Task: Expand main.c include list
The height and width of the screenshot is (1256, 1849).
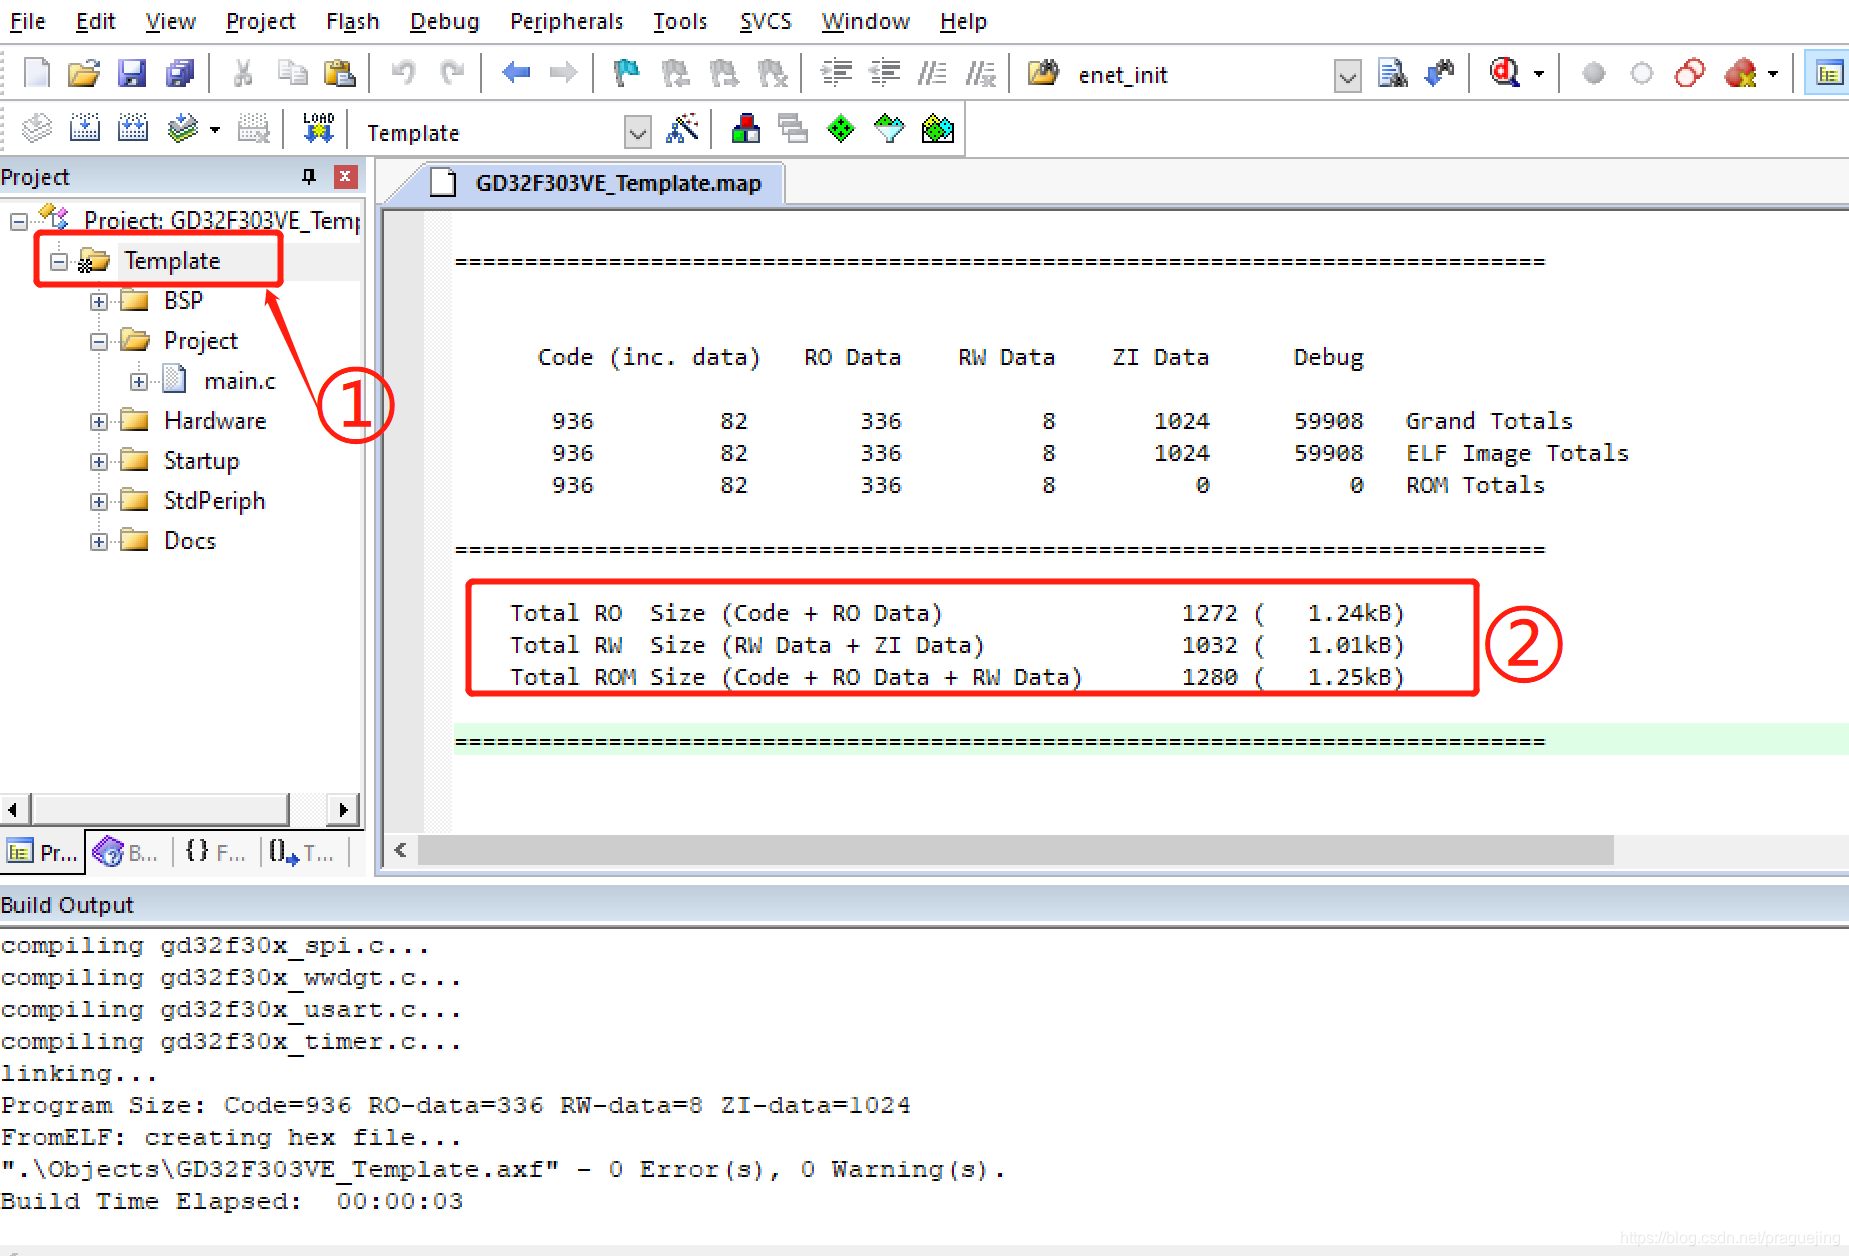Action: [139, 382]
